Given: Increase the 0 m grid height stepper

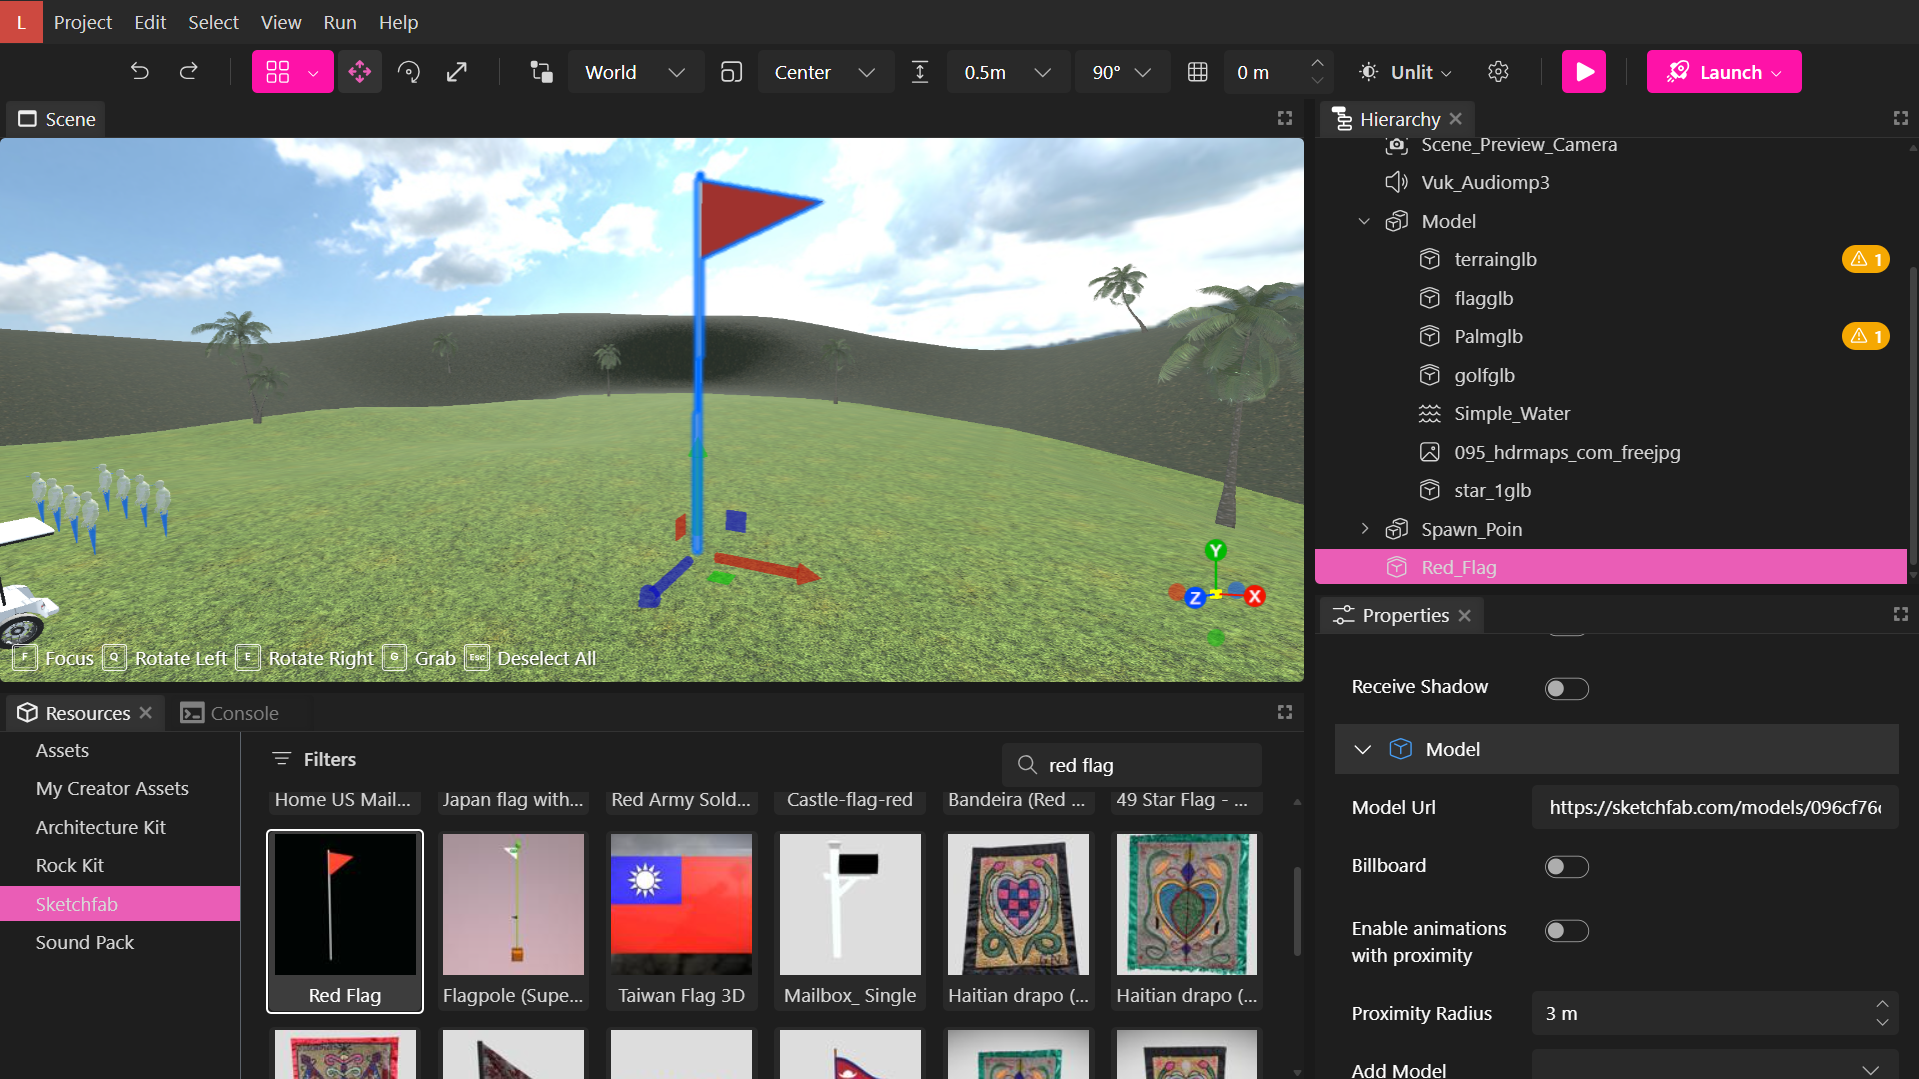Looking at the screenshot, I should [x=1317, y=62].
